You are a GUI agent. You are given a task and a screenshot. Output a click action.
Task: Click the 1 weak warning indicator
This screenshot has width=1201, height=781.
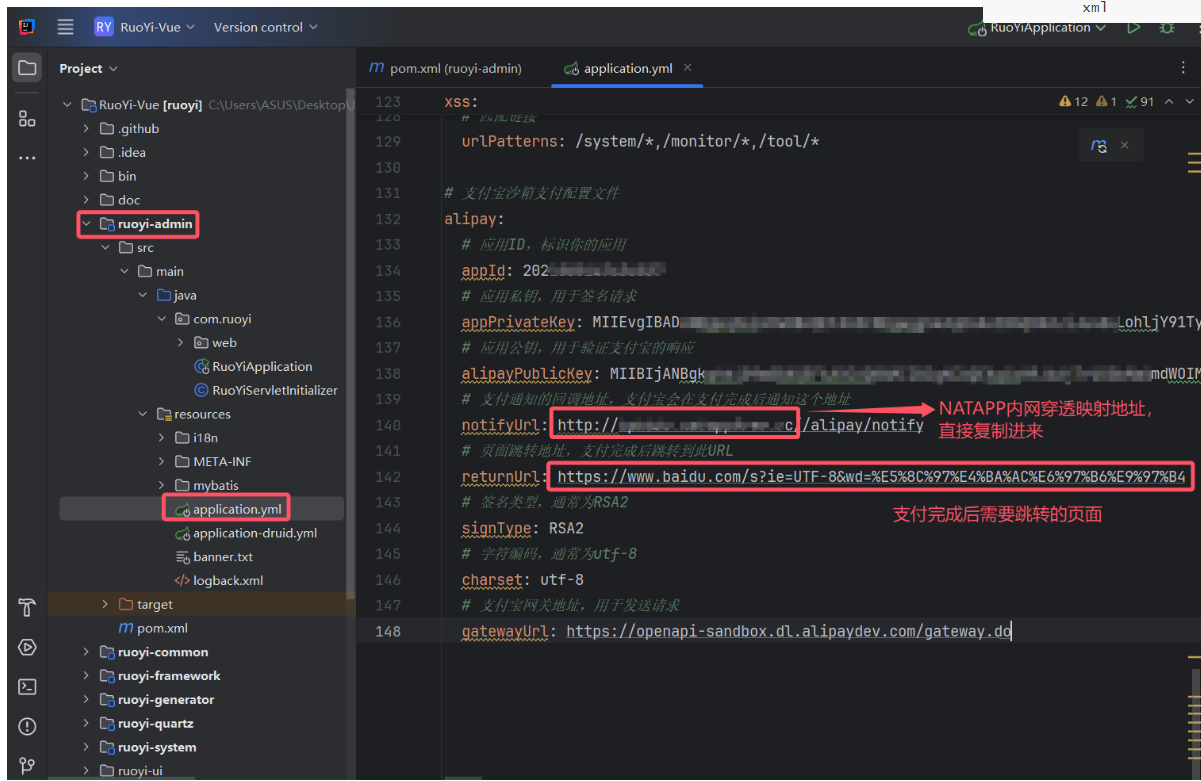pyautogui.click(x=1106, y=101)
